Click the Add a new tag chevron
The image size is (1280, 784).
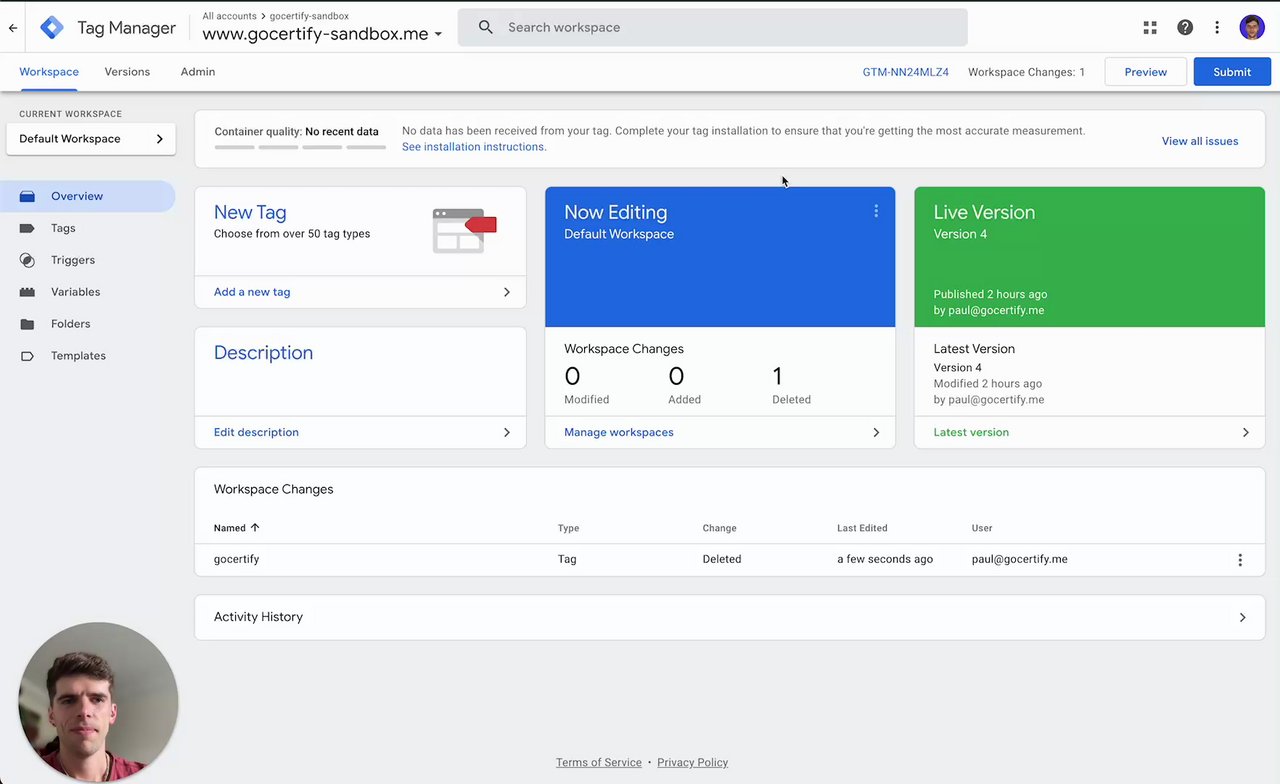[507, 292]
